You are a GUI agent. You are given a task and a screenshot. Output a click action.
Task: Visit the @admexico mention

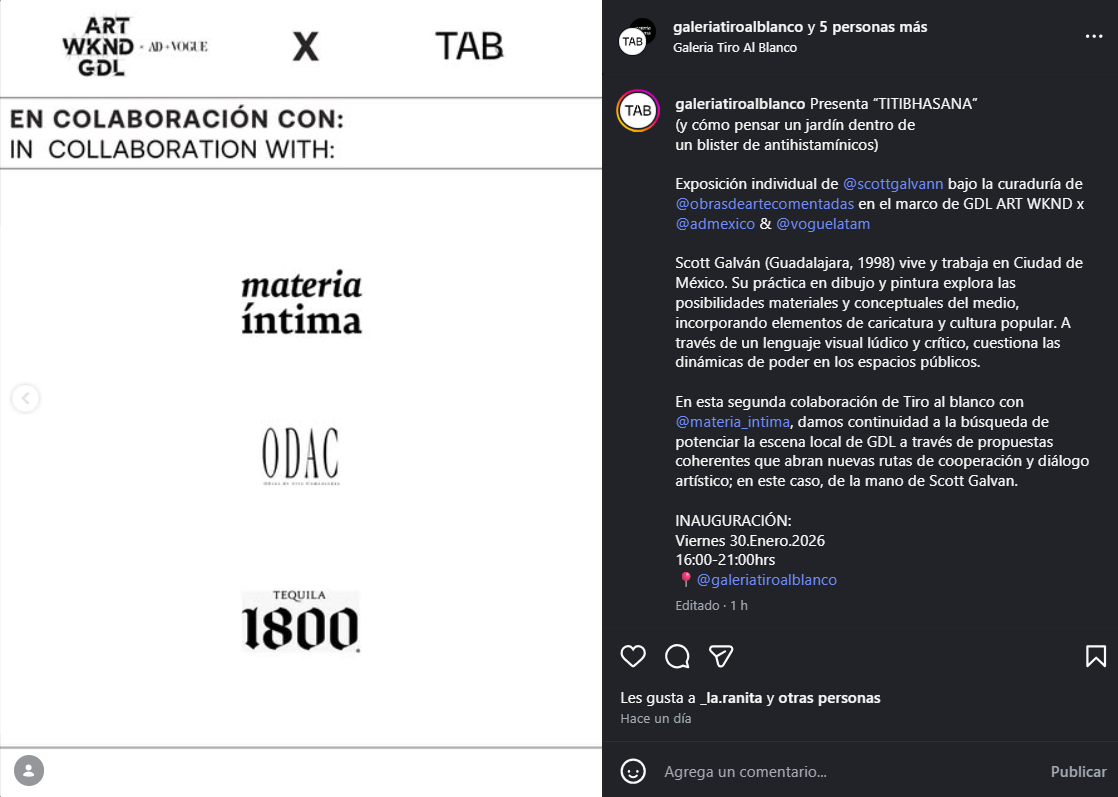coord(715,224)
